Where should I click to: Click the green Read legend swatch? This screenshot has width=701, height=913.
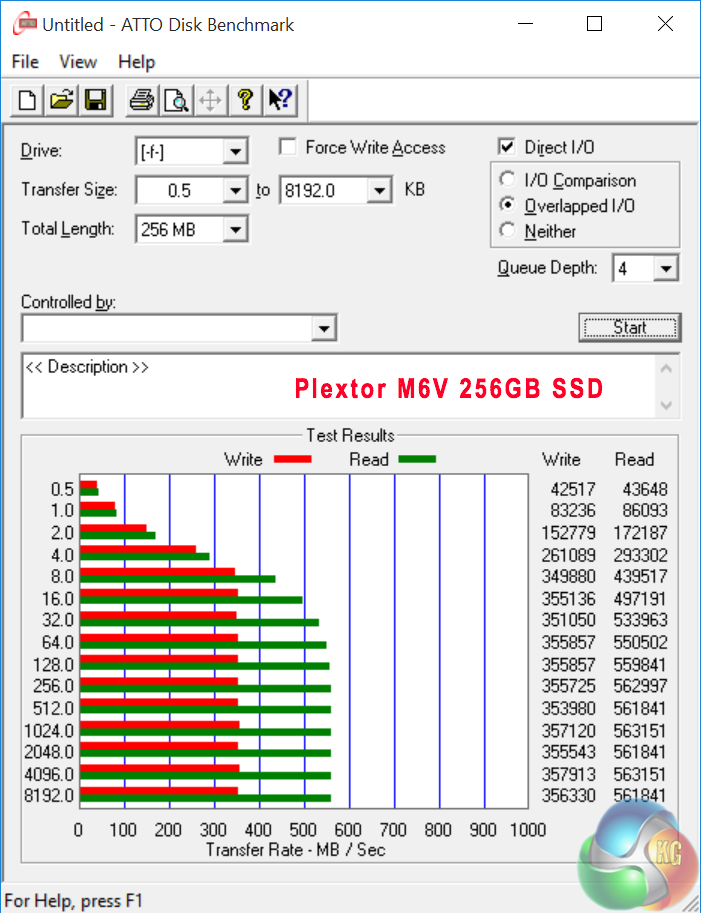(417, 459)
